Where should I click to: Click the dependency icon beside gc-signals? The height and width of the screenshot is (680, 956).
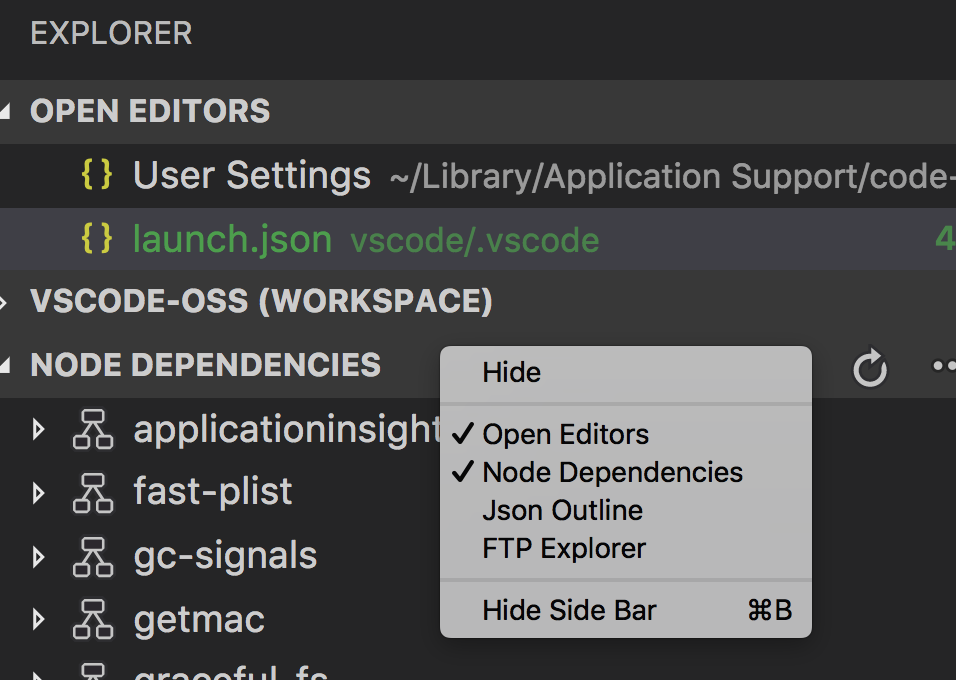coord(93,556)
